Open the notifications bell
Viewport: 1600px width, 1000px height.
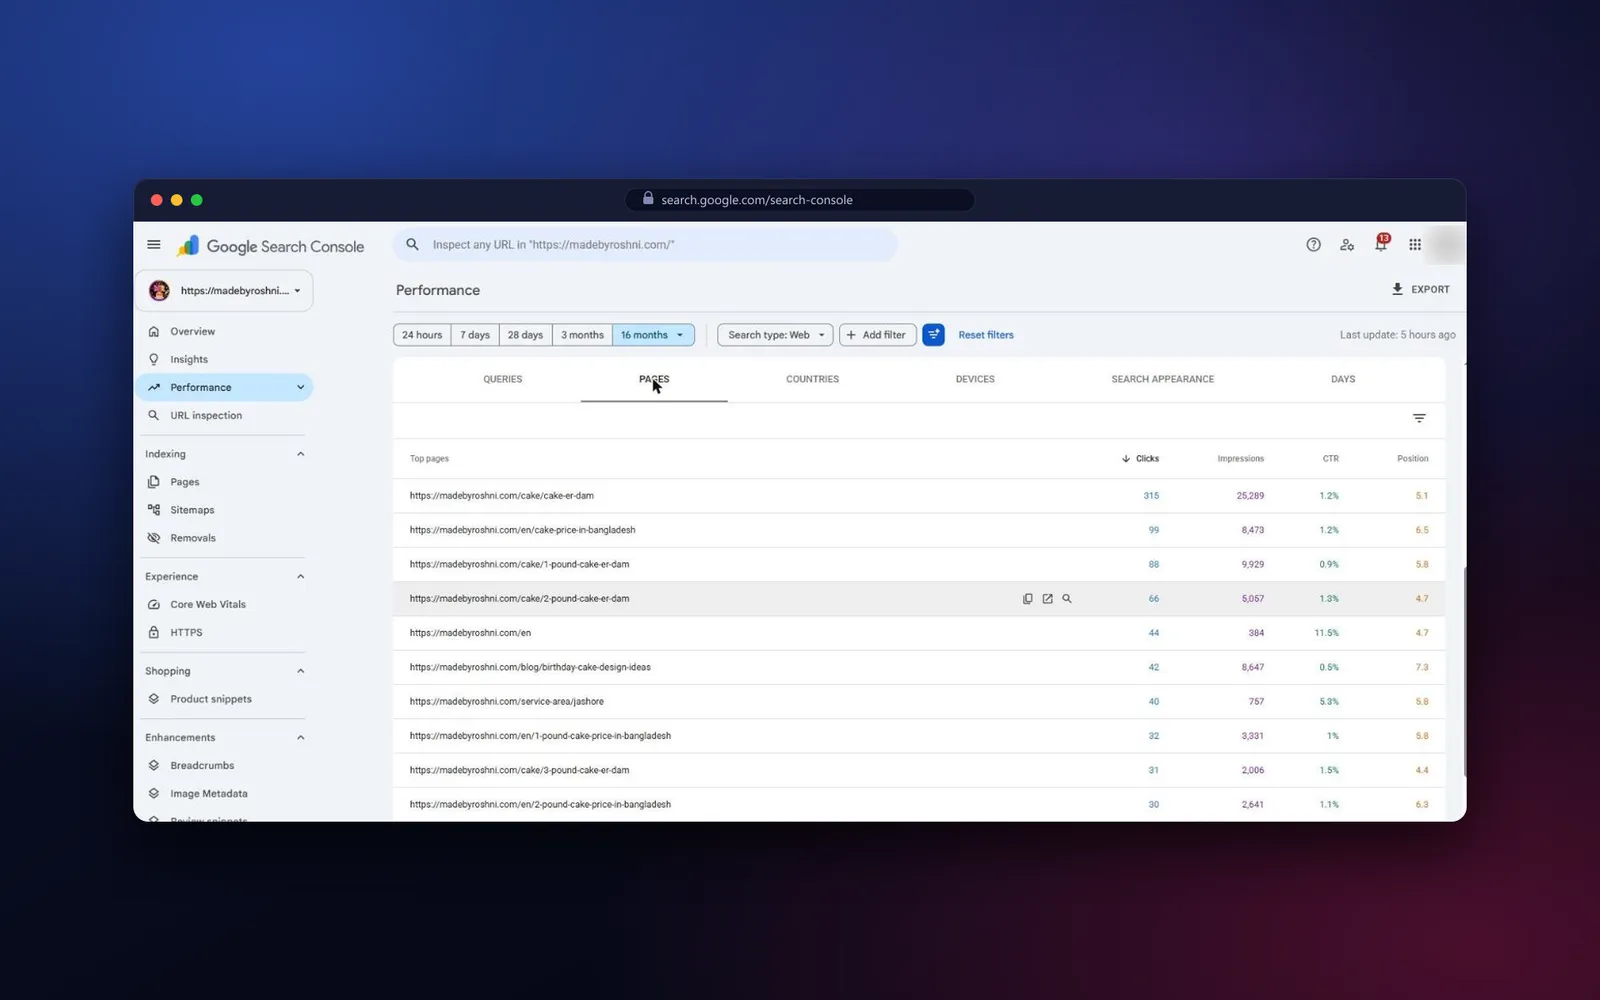click(x=1381, y=244)
